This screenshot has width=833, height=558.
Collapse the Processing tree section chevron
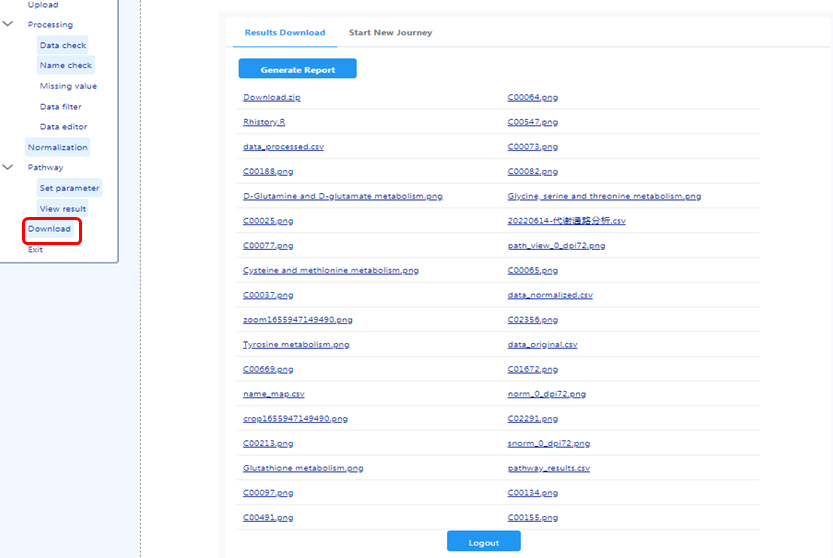(x=8, y=24)
